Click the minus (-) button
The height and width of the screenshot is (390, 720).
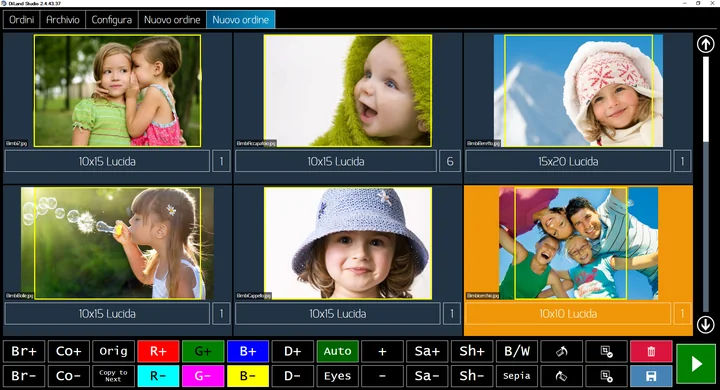[x=382, y=376]
